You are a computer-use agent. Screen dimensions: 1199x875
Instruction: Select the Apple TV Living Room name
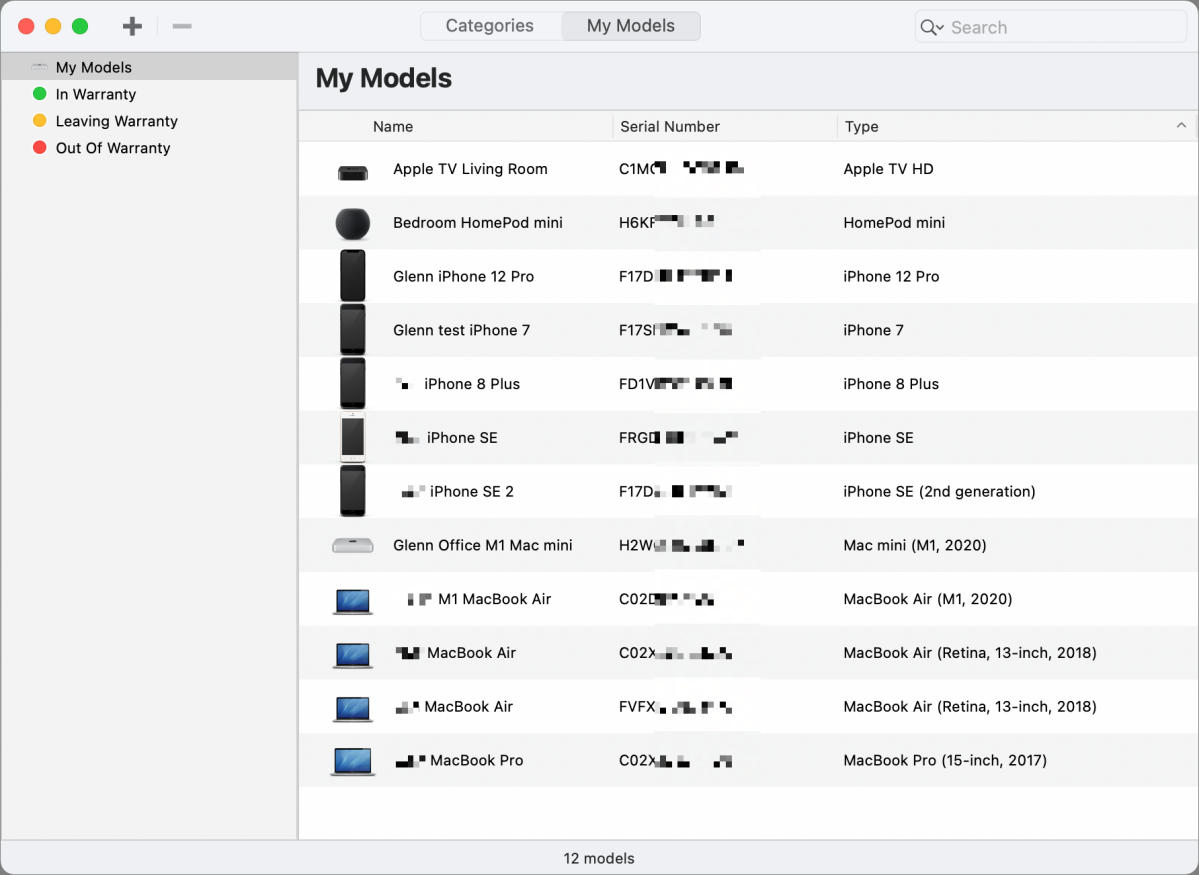click(470, 169)
